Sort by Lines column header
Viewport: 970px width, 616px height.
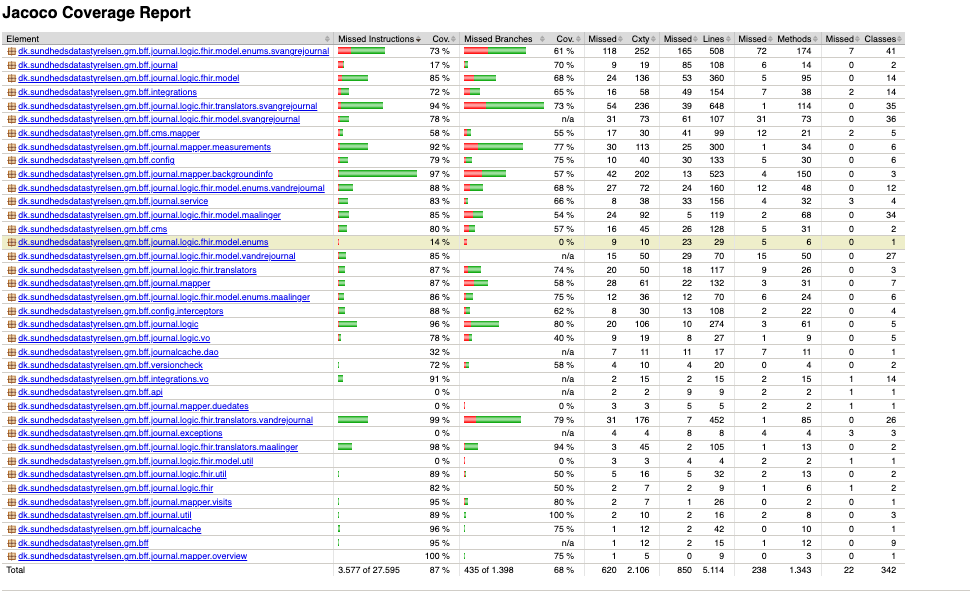715,38
